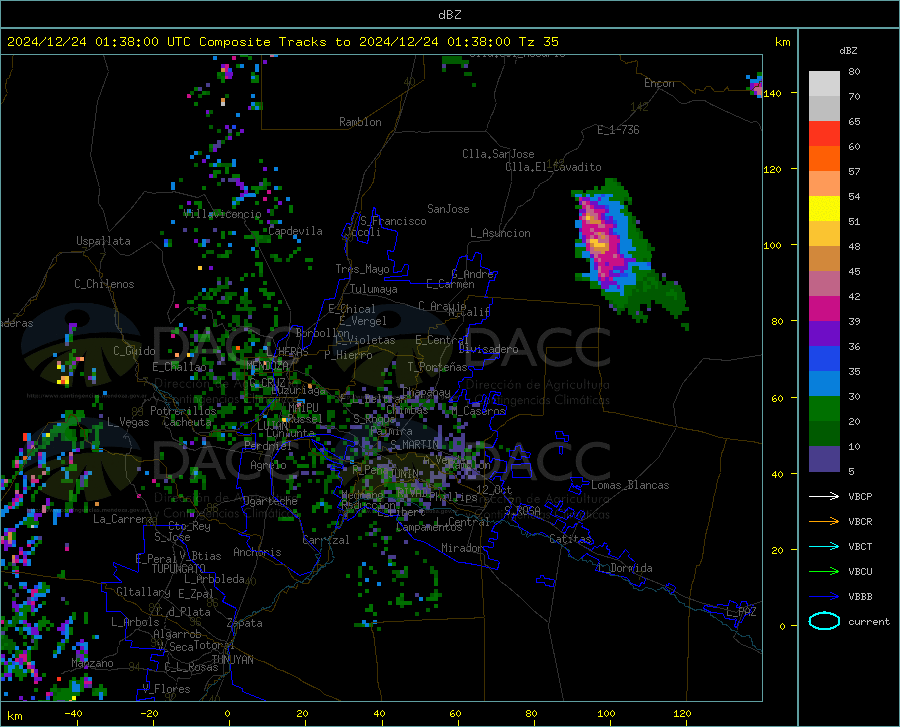Select the light gray 70 dBZ swatch

point(824,84)
